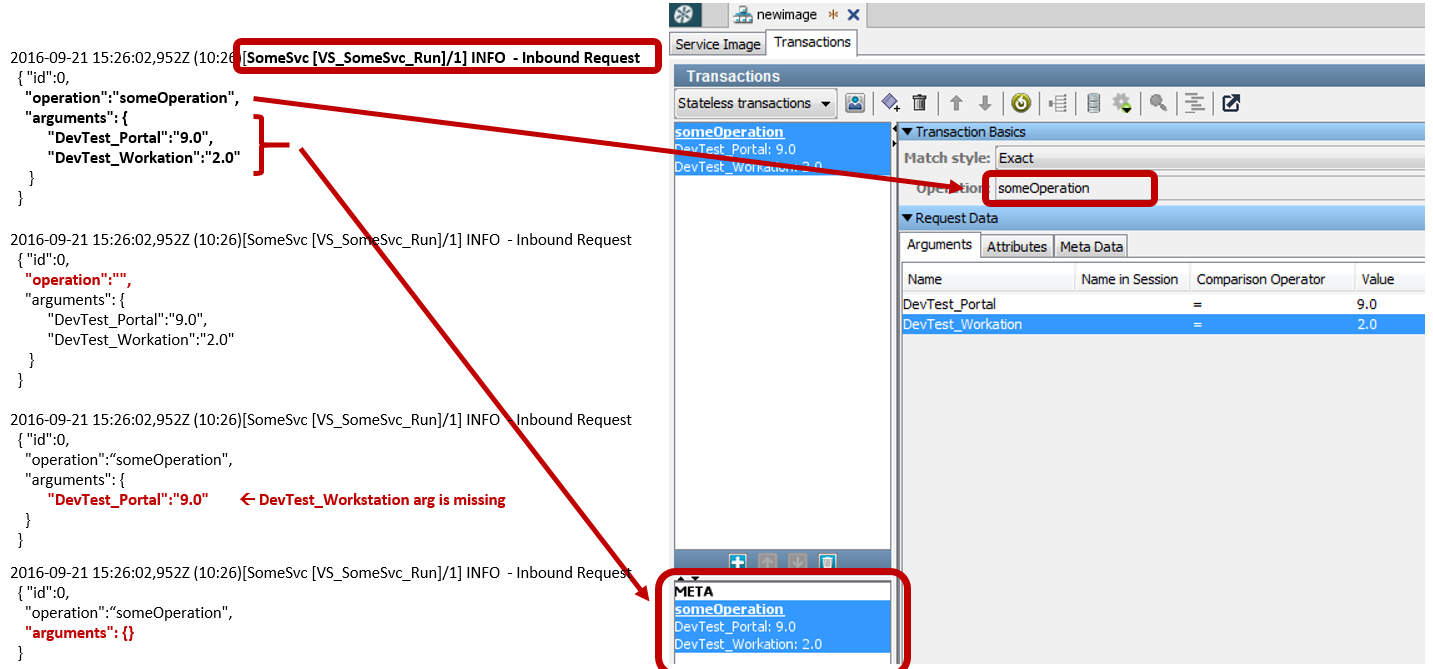The image size is (1433, 669).
Task: Click the gear with green arrow icon
Action: pyautogui.click(x=1122, y=103)
